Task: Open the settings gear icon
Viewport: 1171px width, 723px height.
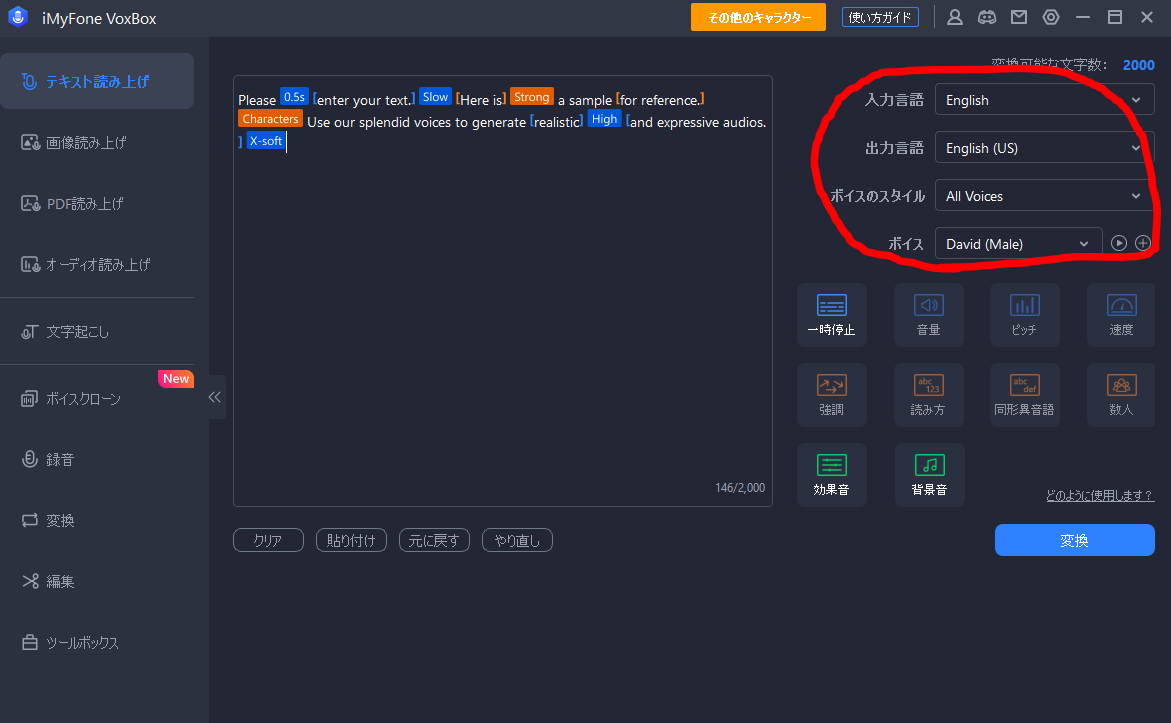Action: coord(1051,17)
